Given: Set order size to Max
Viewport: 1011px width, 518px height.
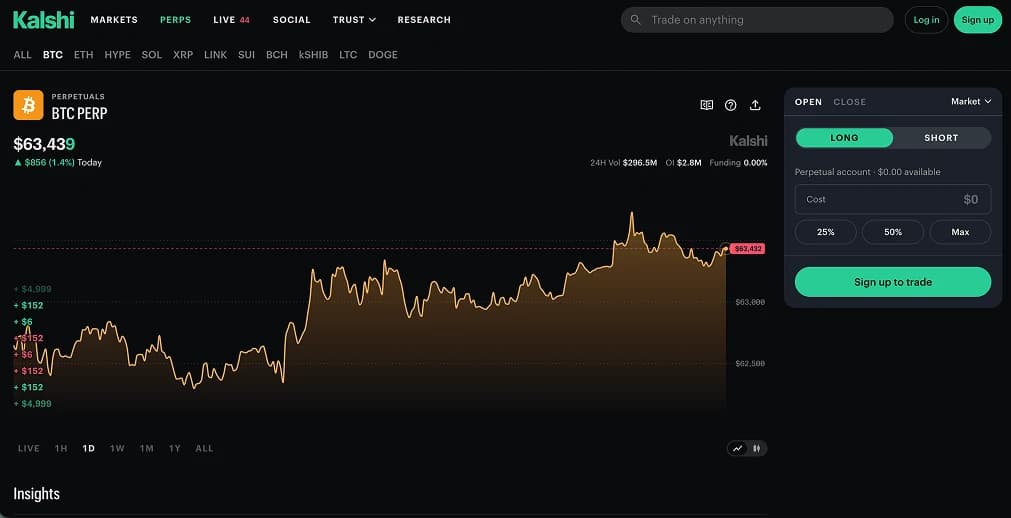Looking at the screenshot, I should coord(960,232).
